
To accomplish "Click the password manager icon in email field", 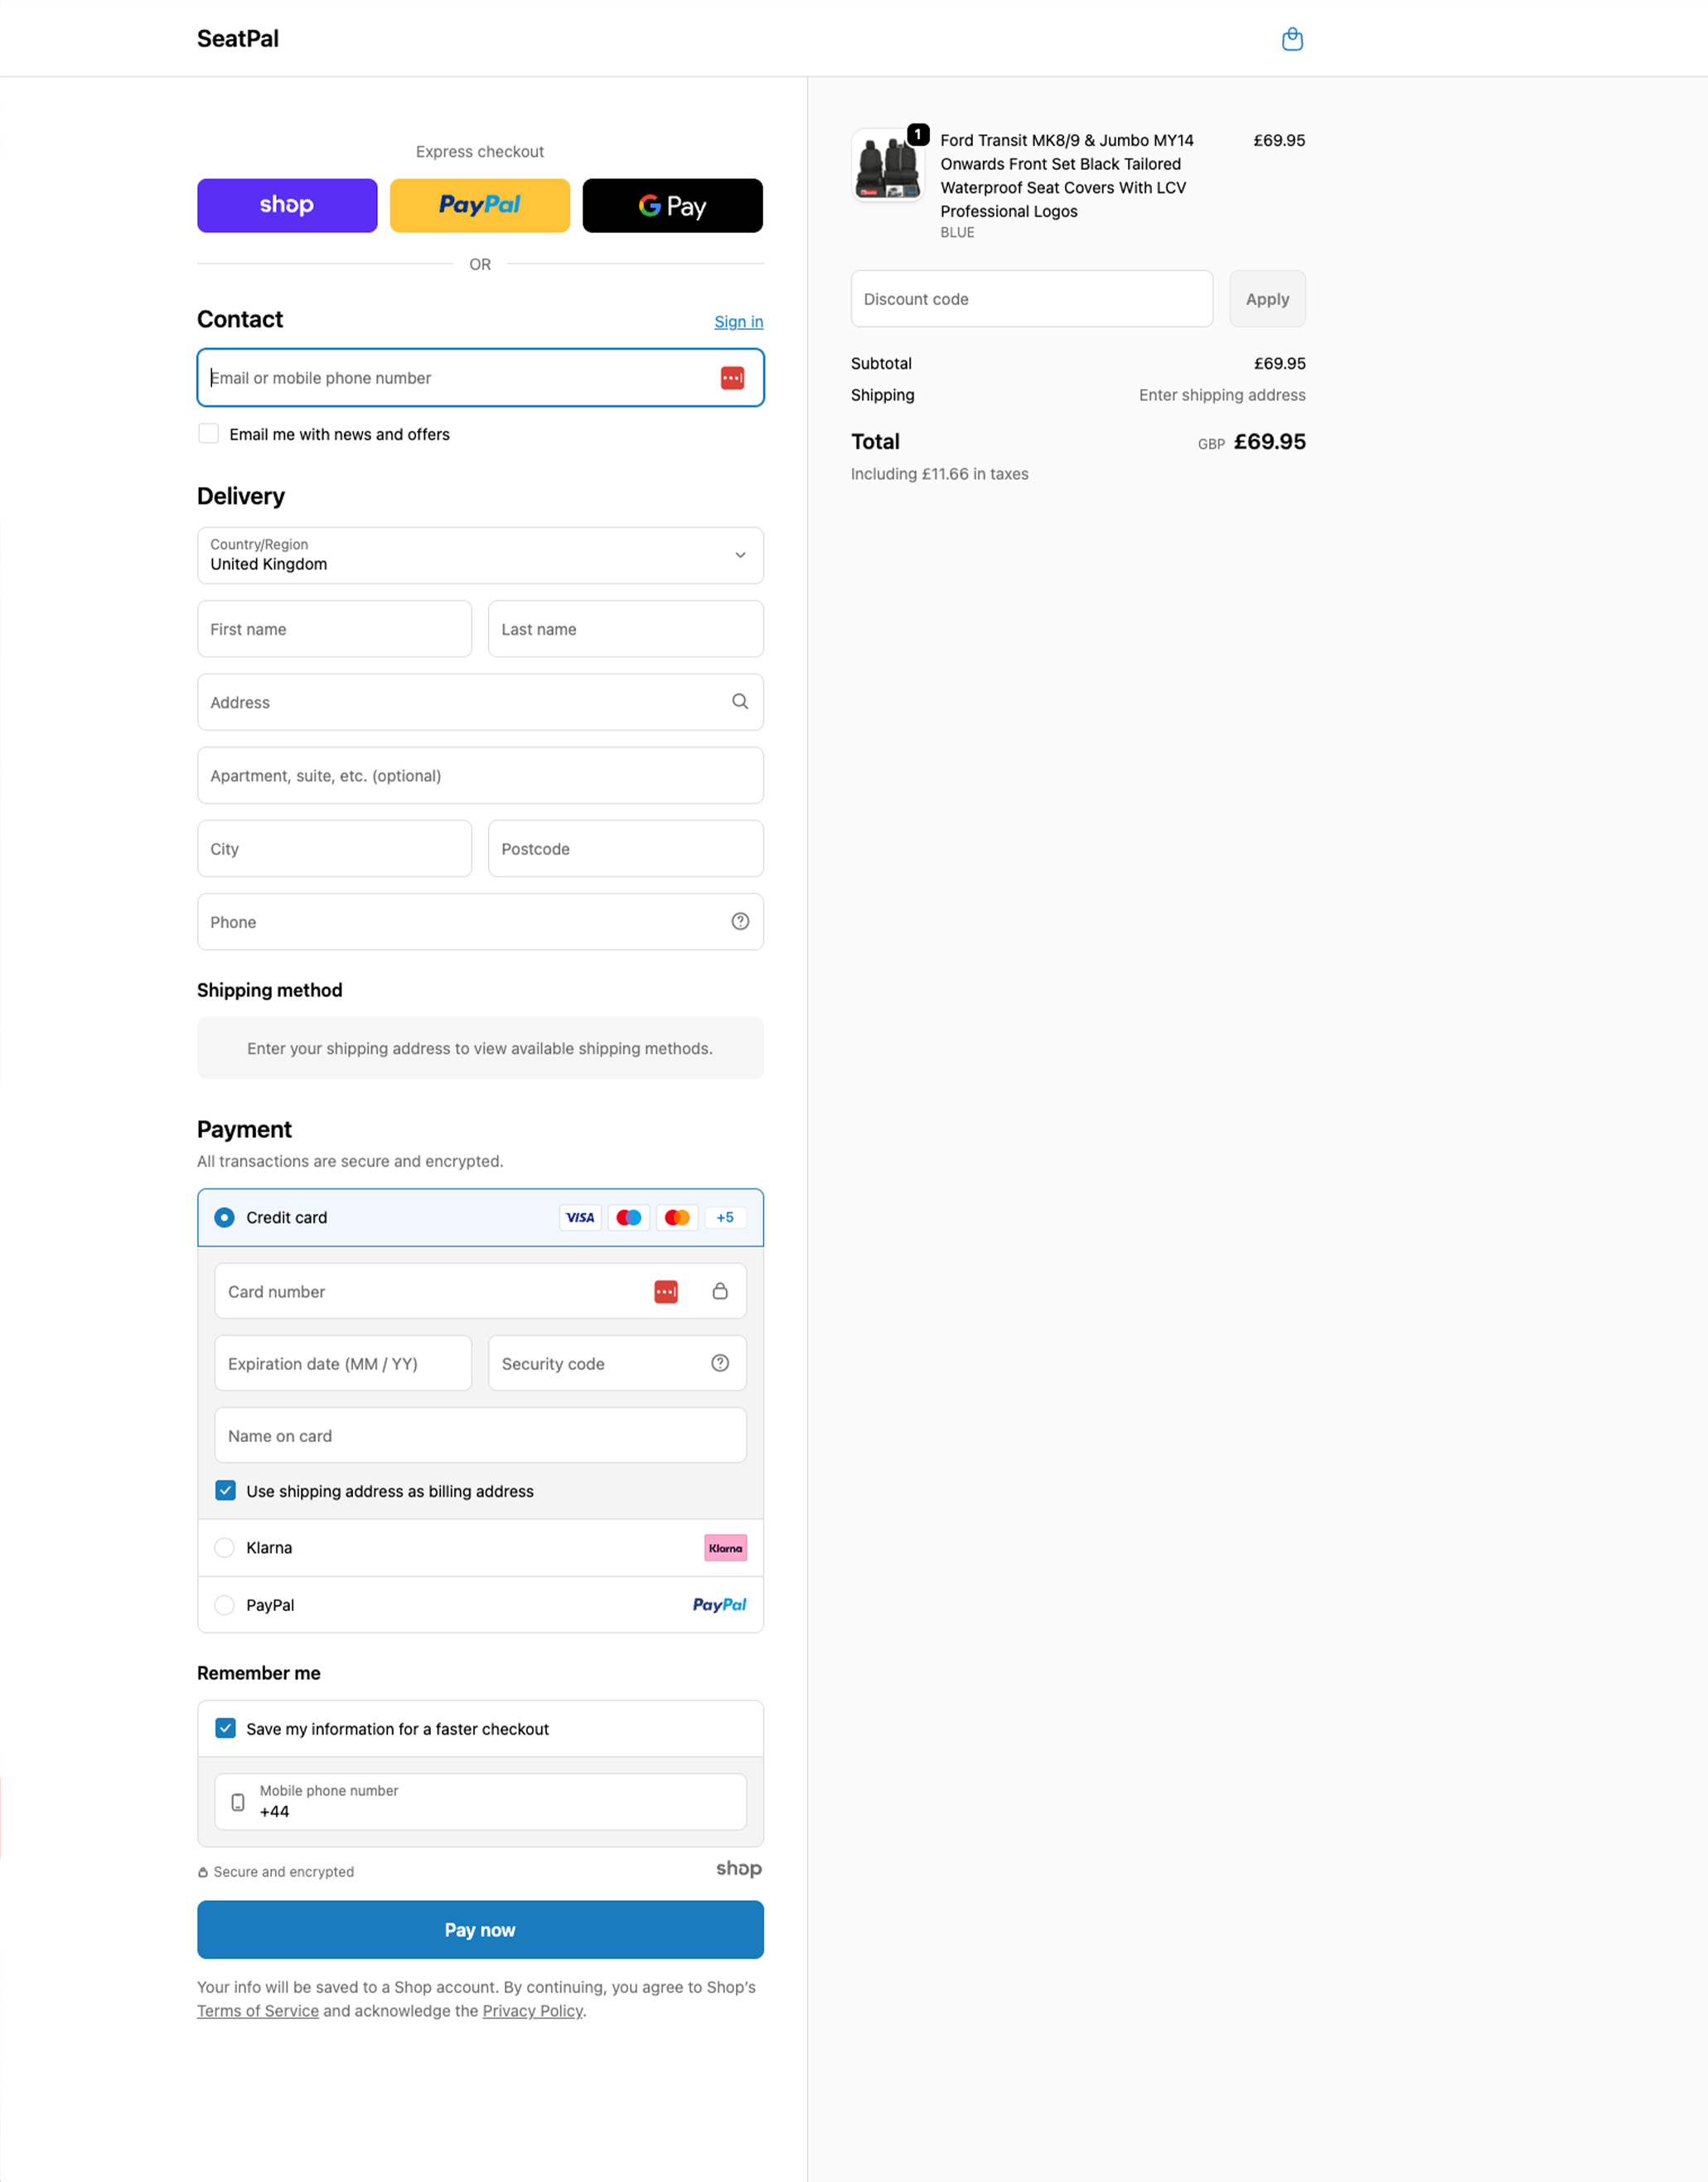I will click(x=732, y=378).
